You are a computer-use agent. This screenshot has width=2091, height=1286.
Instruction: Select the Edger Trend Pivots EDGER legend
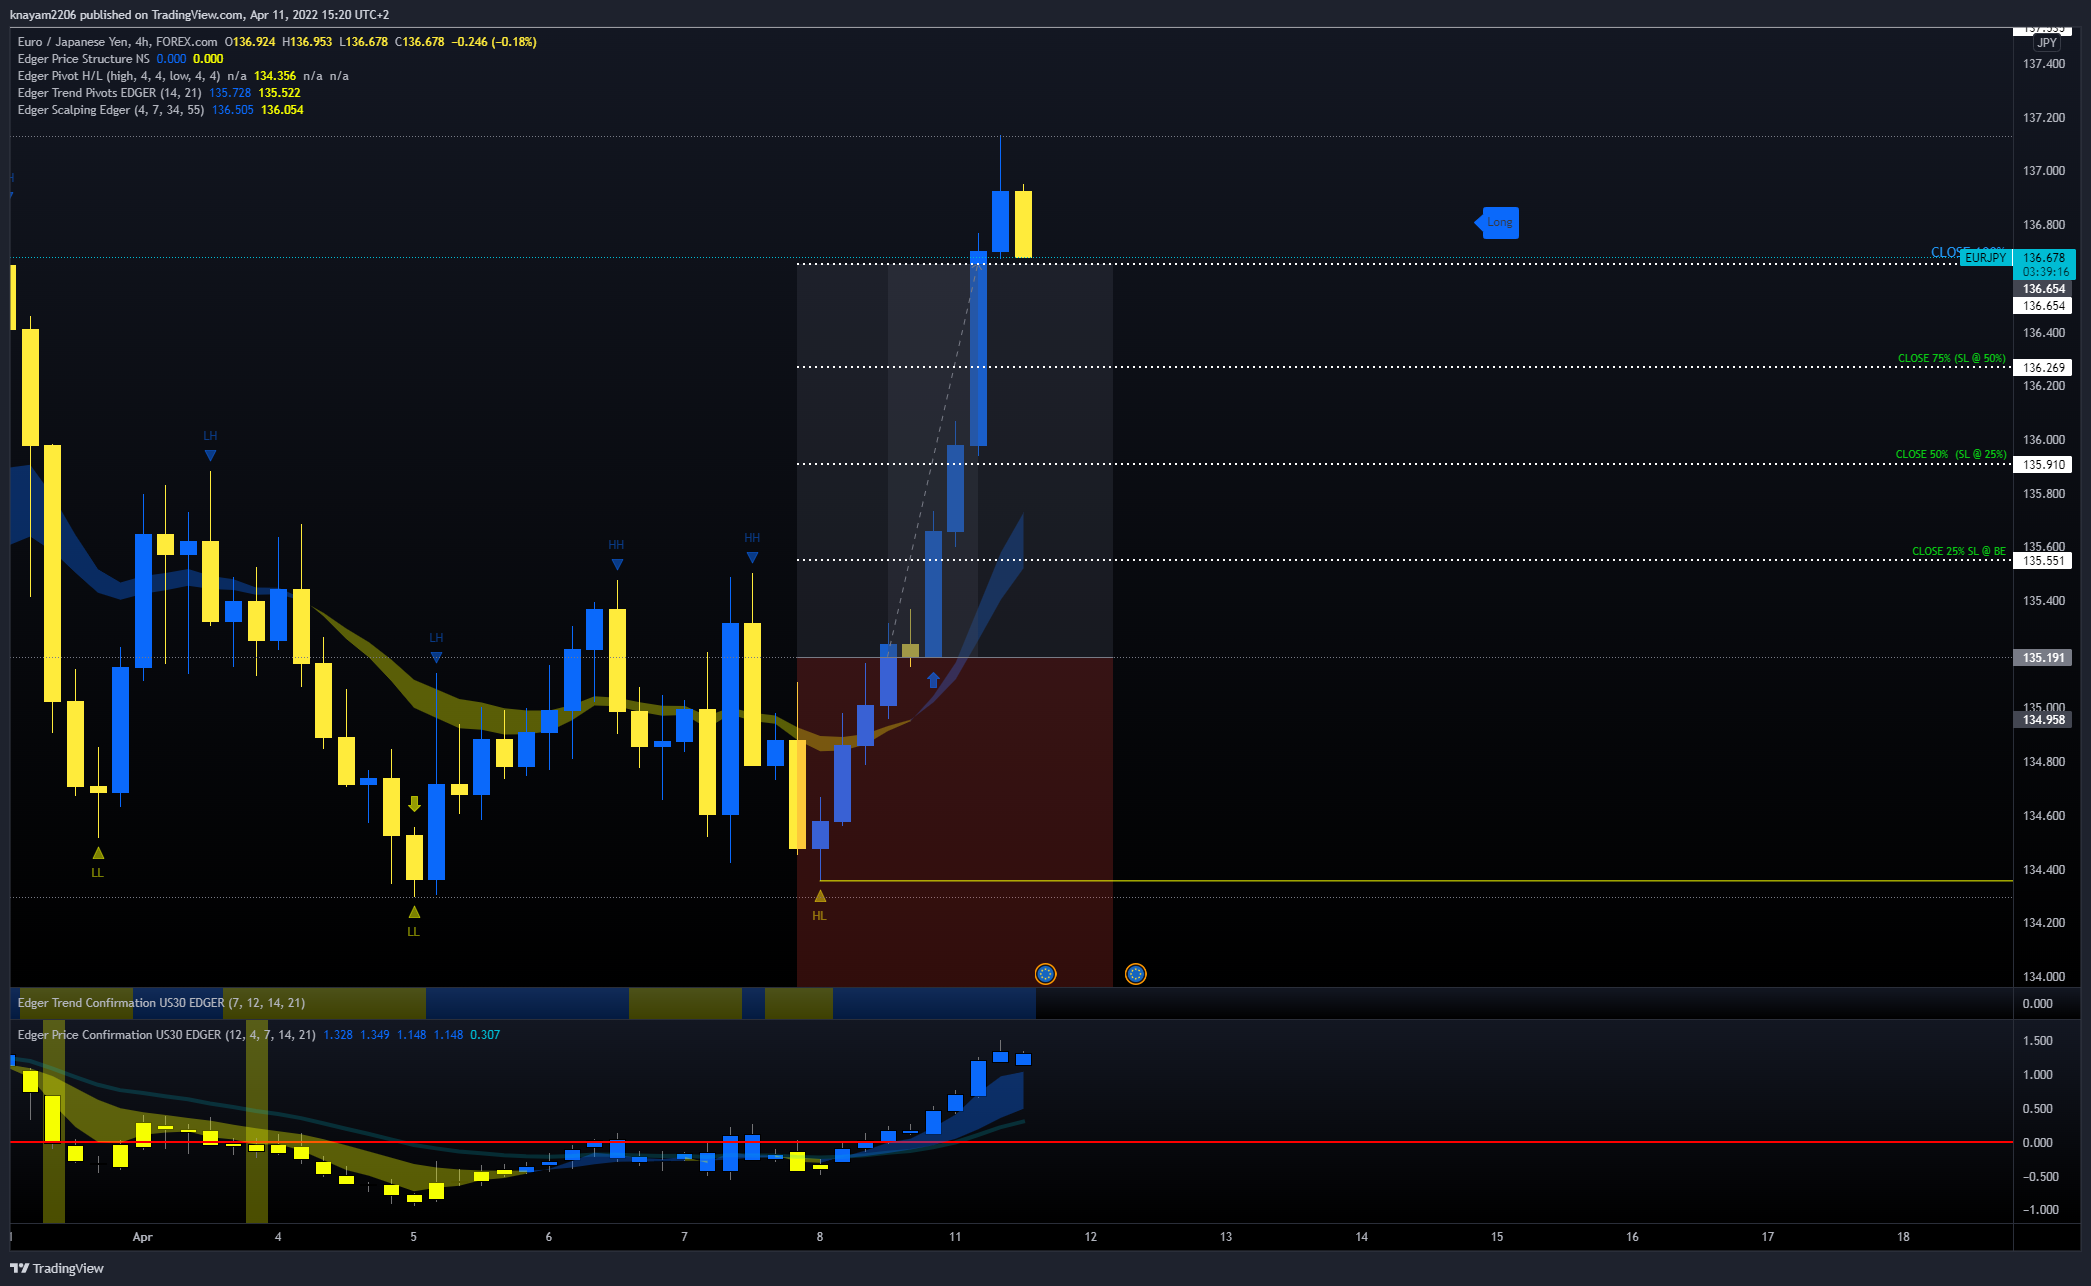[109, 93]
